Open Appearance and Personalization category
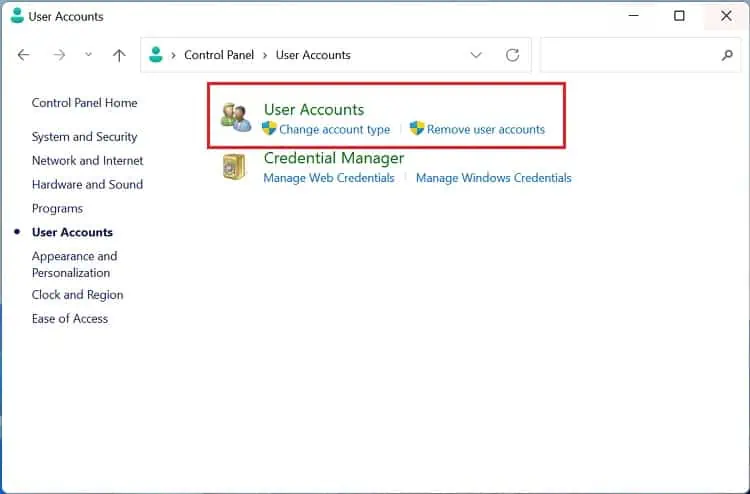Screen dimensions: 750x494 [x=75, y=264]
